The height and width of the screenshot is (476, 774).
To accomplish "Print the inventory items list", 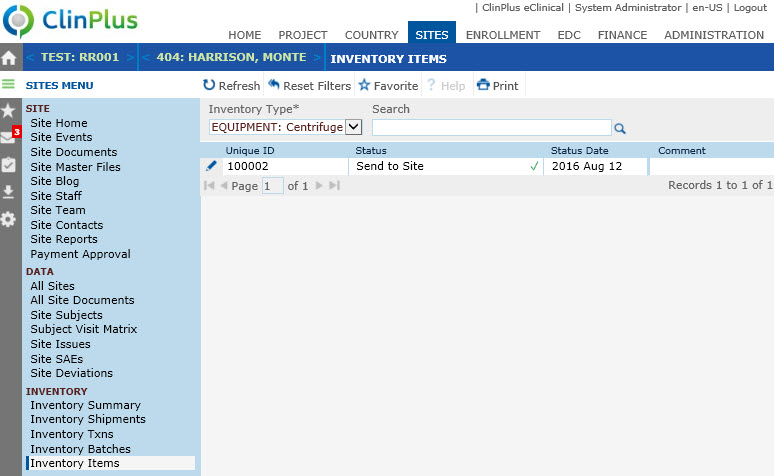I will pyautogui.click(x=497, y=86).
